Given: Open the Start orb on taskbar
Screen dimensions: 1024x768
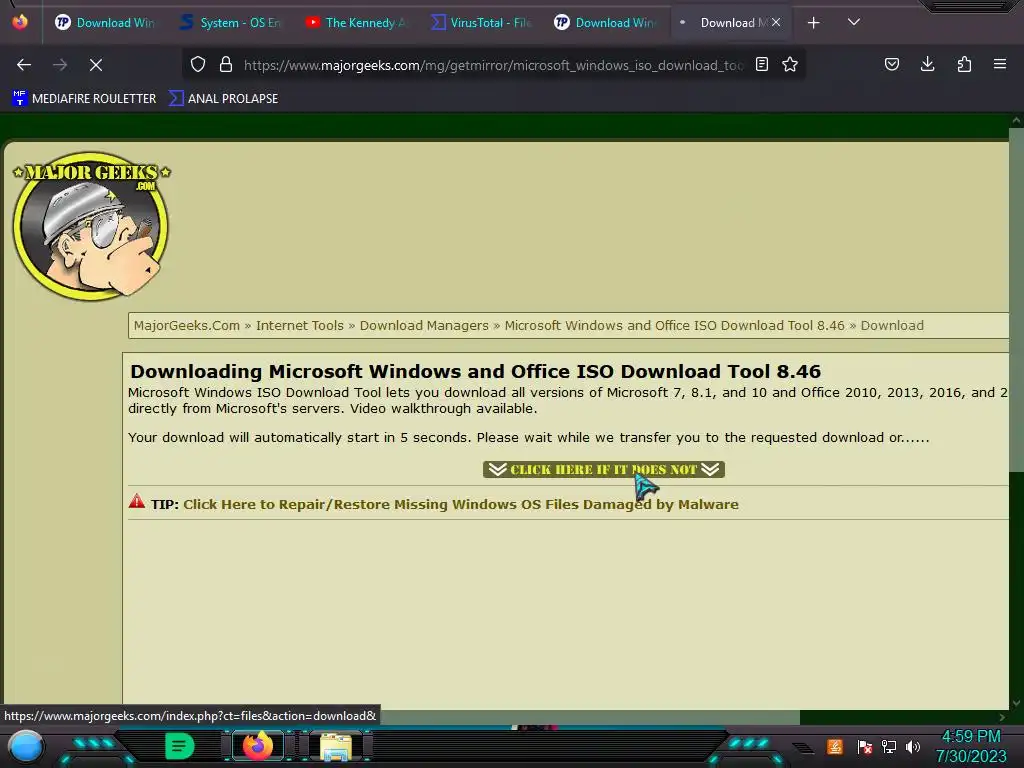Looking at the screenshot, I should [x=26, y=746].
